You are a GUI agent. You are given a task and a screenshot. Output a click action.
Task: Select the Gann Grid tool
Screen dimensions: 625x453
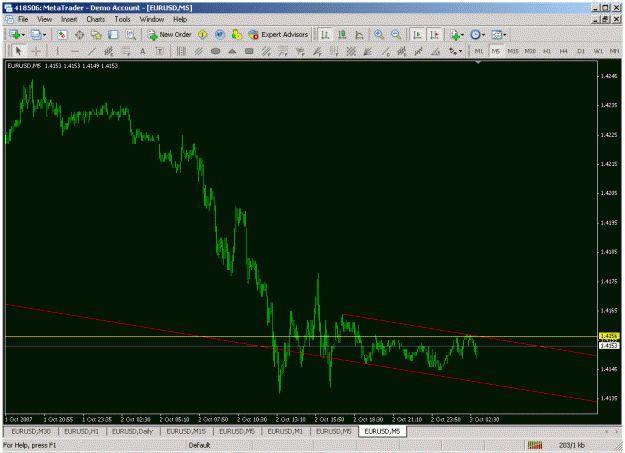pos(351,51)
